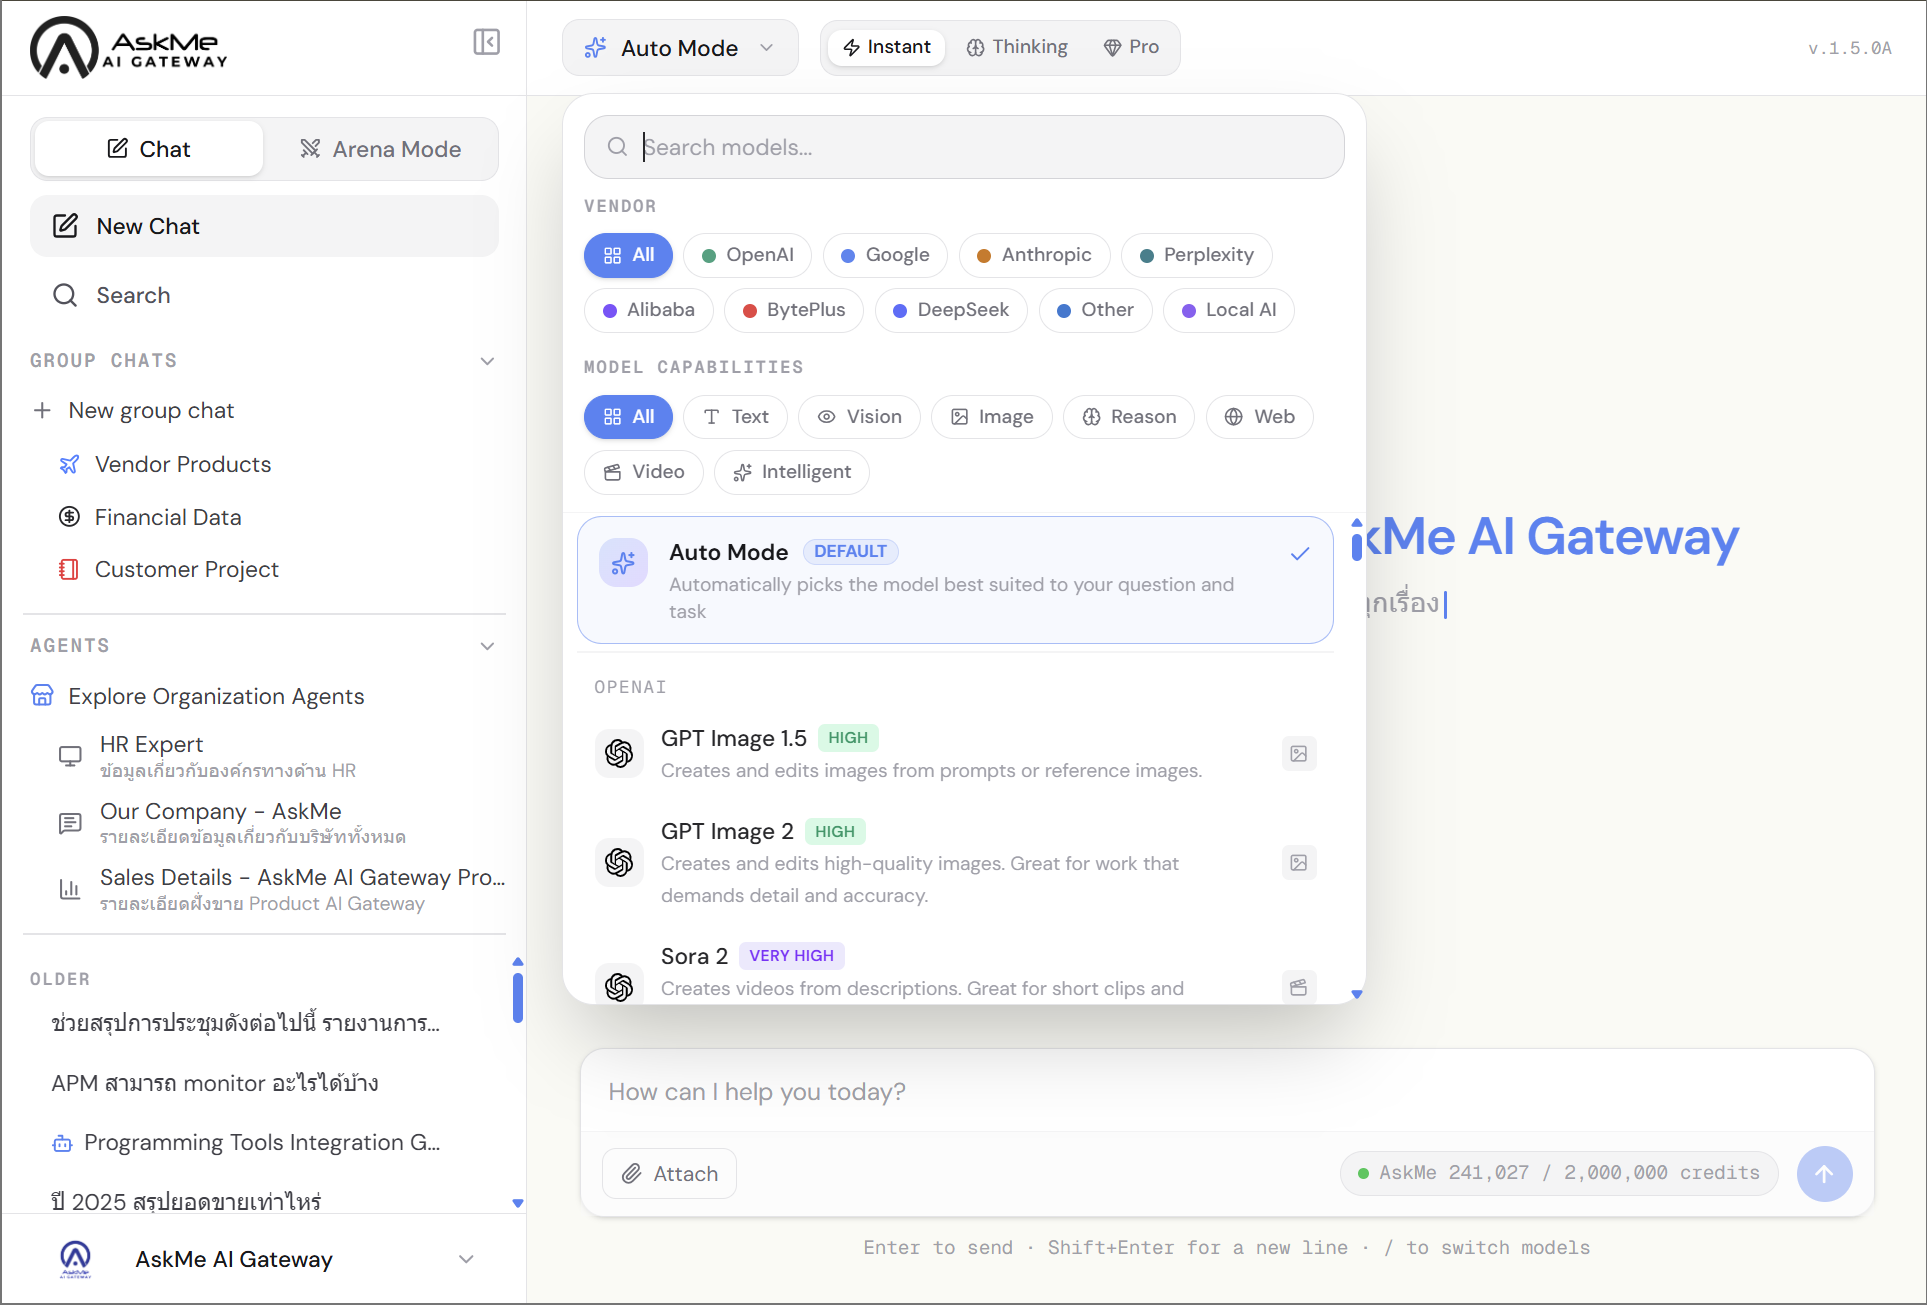Click video capability icon on Sora 2 row
This screenshot has width=1927, height=1305.
(1299, 988)
